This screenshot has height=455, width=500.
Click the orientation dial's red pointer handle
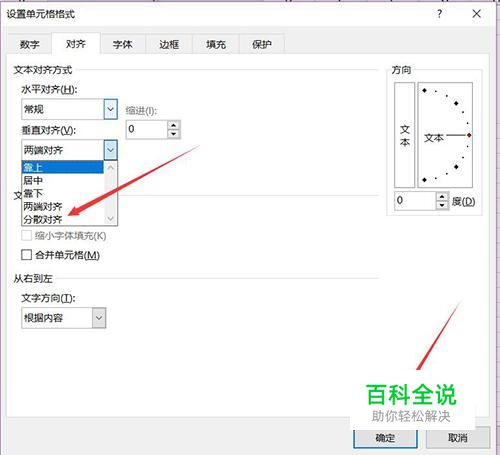469,135
